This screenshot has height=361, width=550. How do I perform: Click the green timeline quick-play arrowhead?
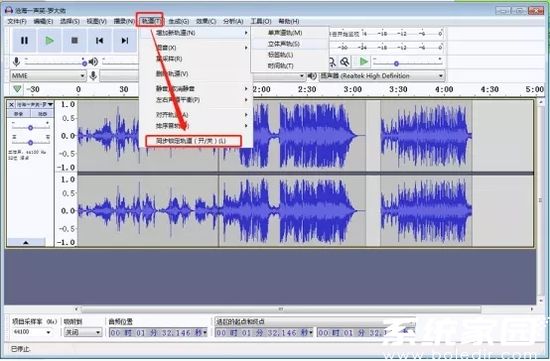(x=17, y=89)
